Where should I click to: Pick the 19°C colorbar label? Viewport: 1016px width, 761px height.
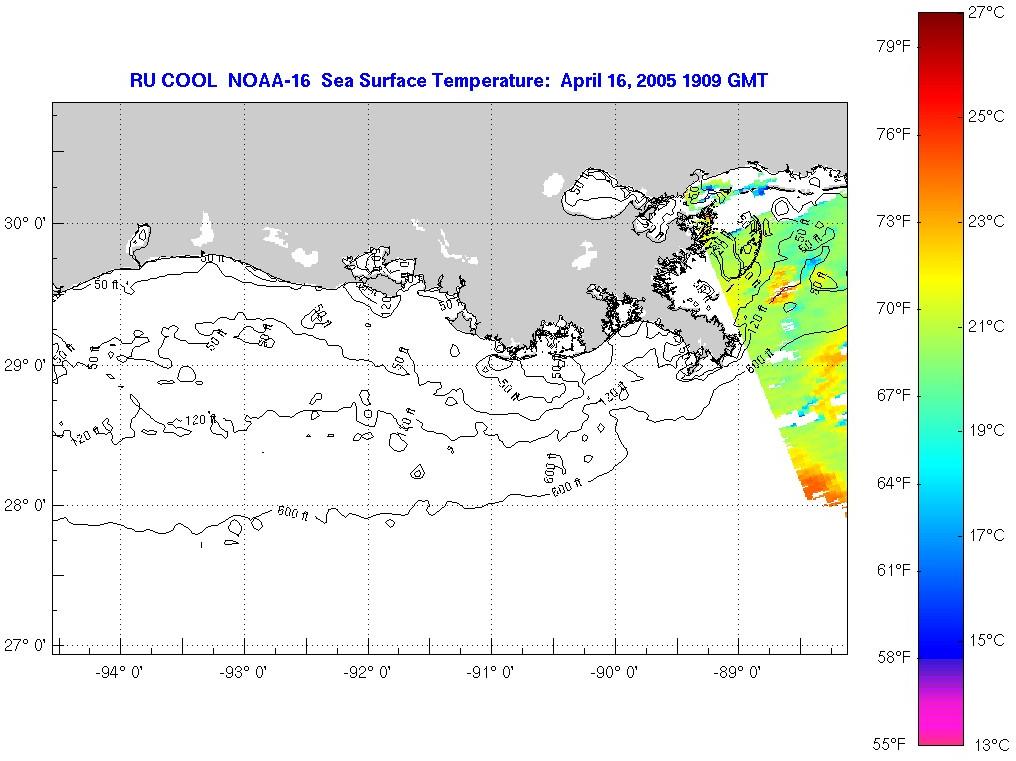[986, 431]
